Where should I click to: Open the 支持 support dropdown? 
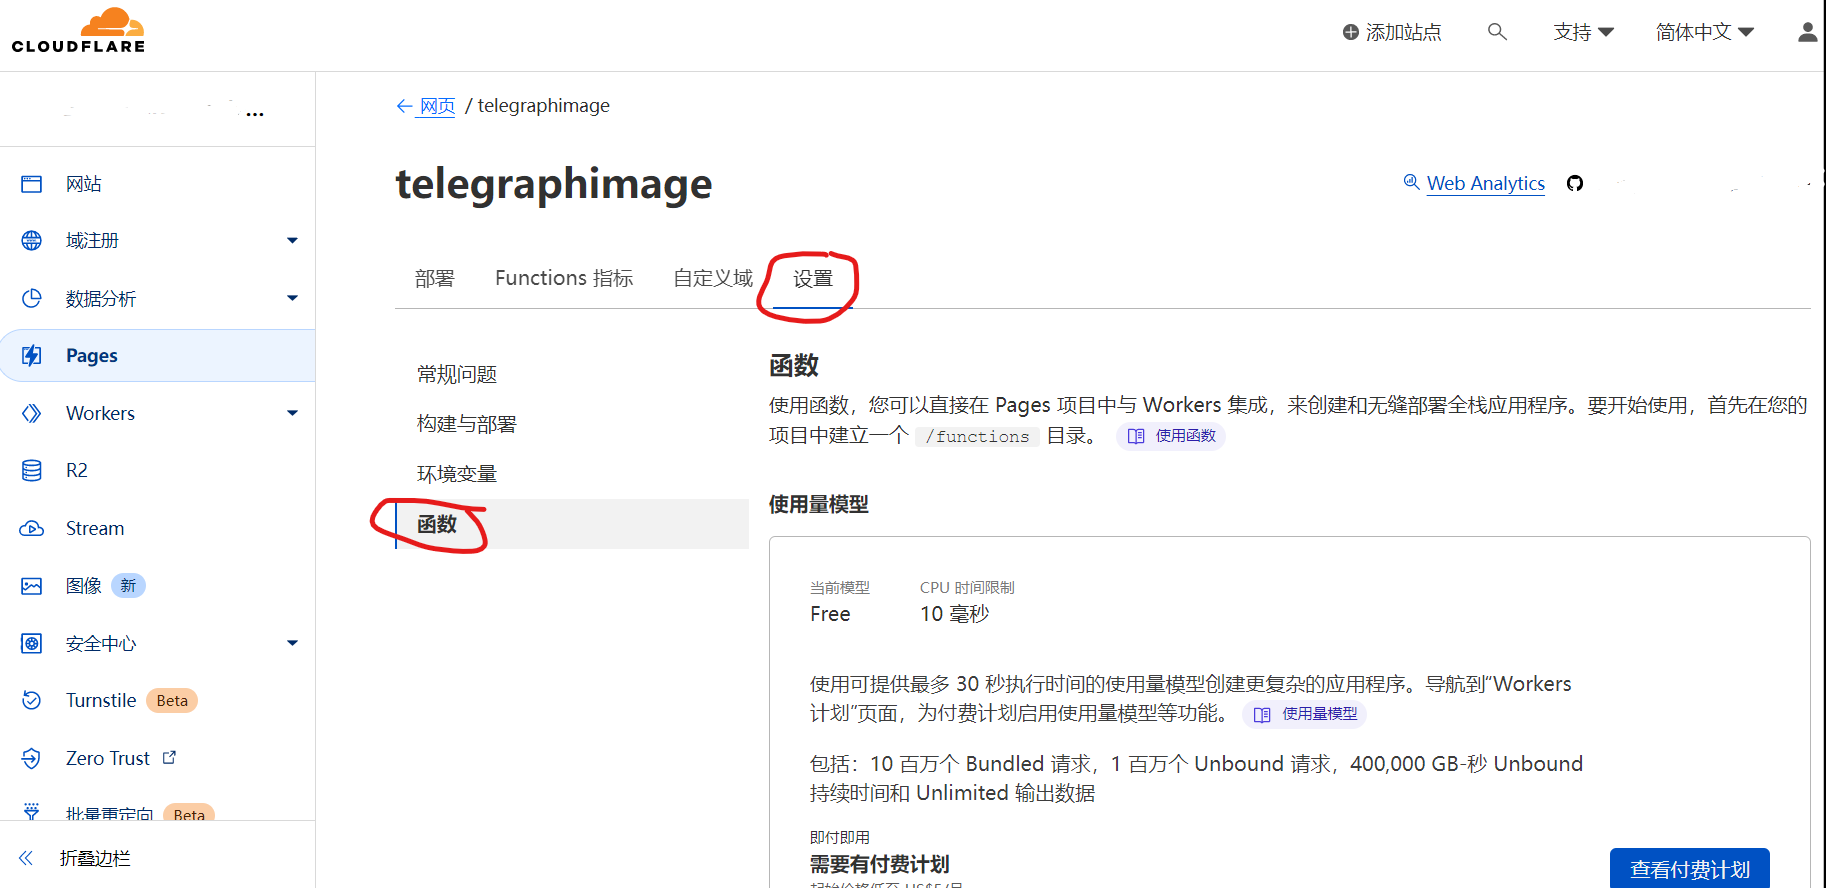pos(1583,32)
